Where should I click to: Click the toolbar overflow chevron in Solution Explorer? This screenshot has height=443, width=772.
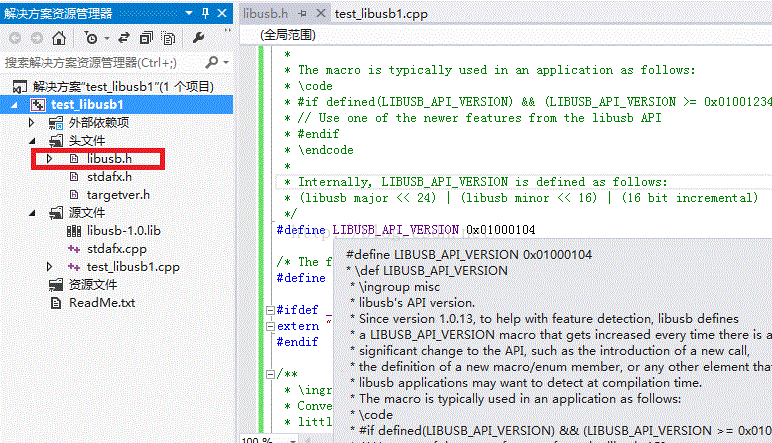coord(227,31)
